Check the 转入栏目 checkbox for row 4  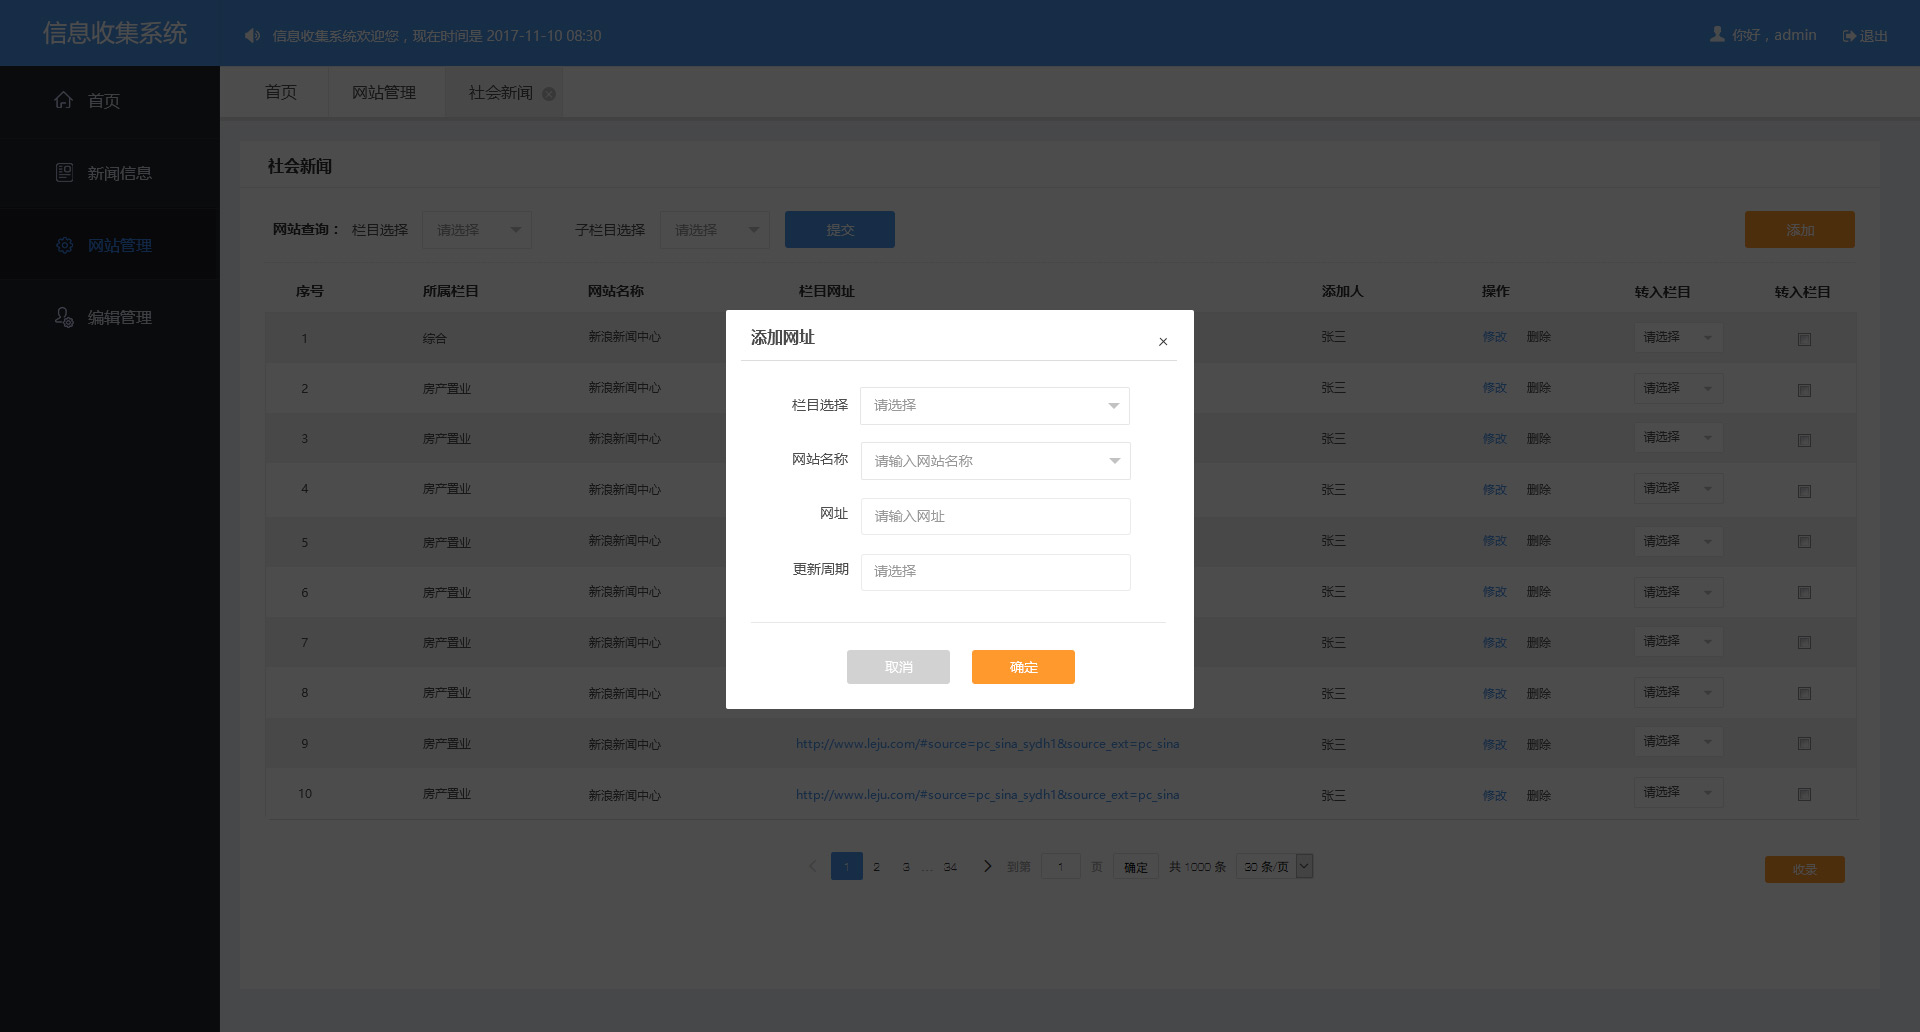point(1804,491)
